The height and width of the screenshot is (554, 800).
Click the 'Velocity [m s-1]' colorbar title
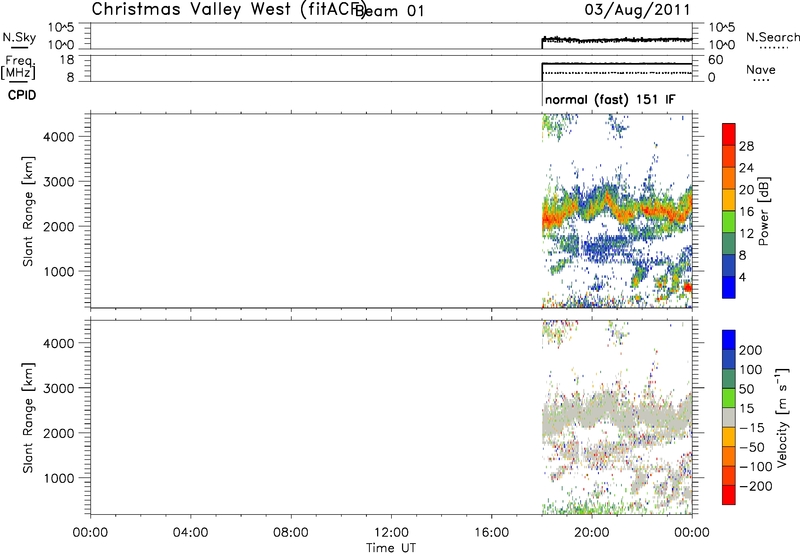click(781, 417)
